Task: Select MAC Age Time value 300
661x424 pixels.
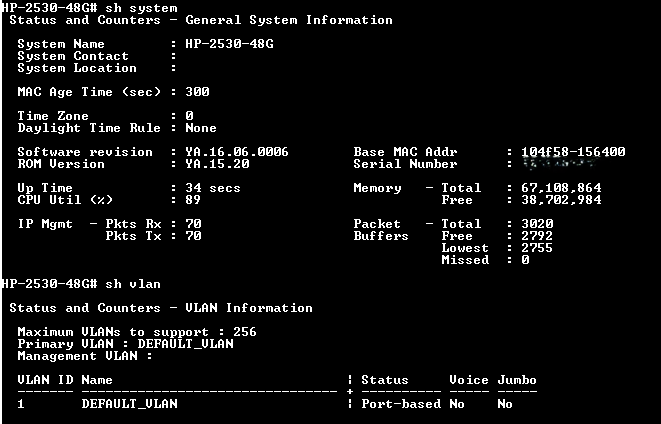Action: tap(197, 92)
